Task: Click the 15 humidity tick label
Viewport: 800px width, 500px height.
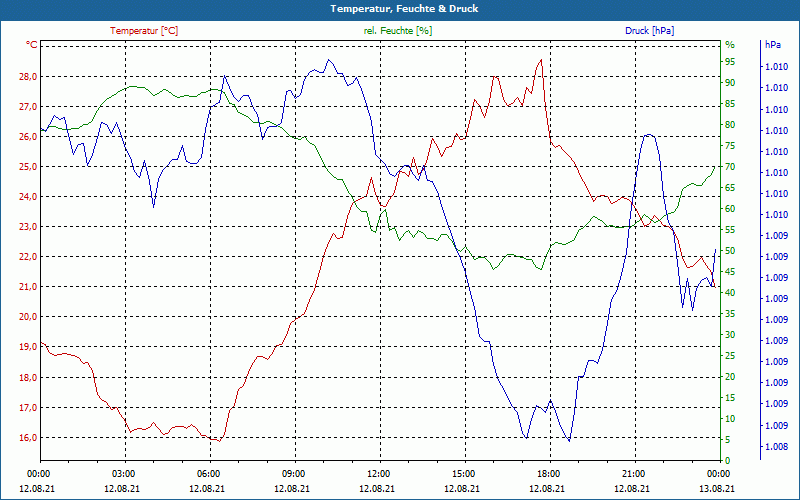Action: 730,398
